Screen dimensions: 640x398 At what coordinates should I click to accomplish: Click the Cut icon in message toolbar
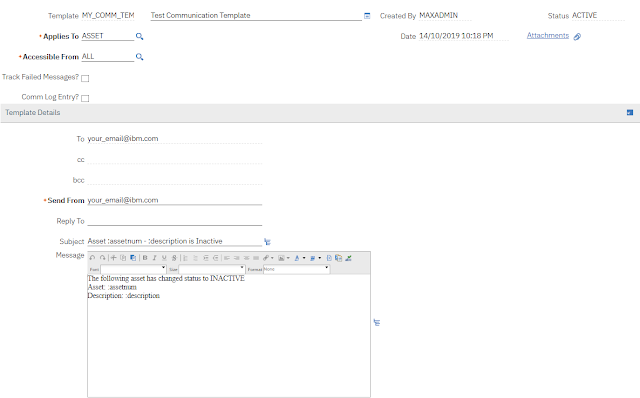[113, 258]
